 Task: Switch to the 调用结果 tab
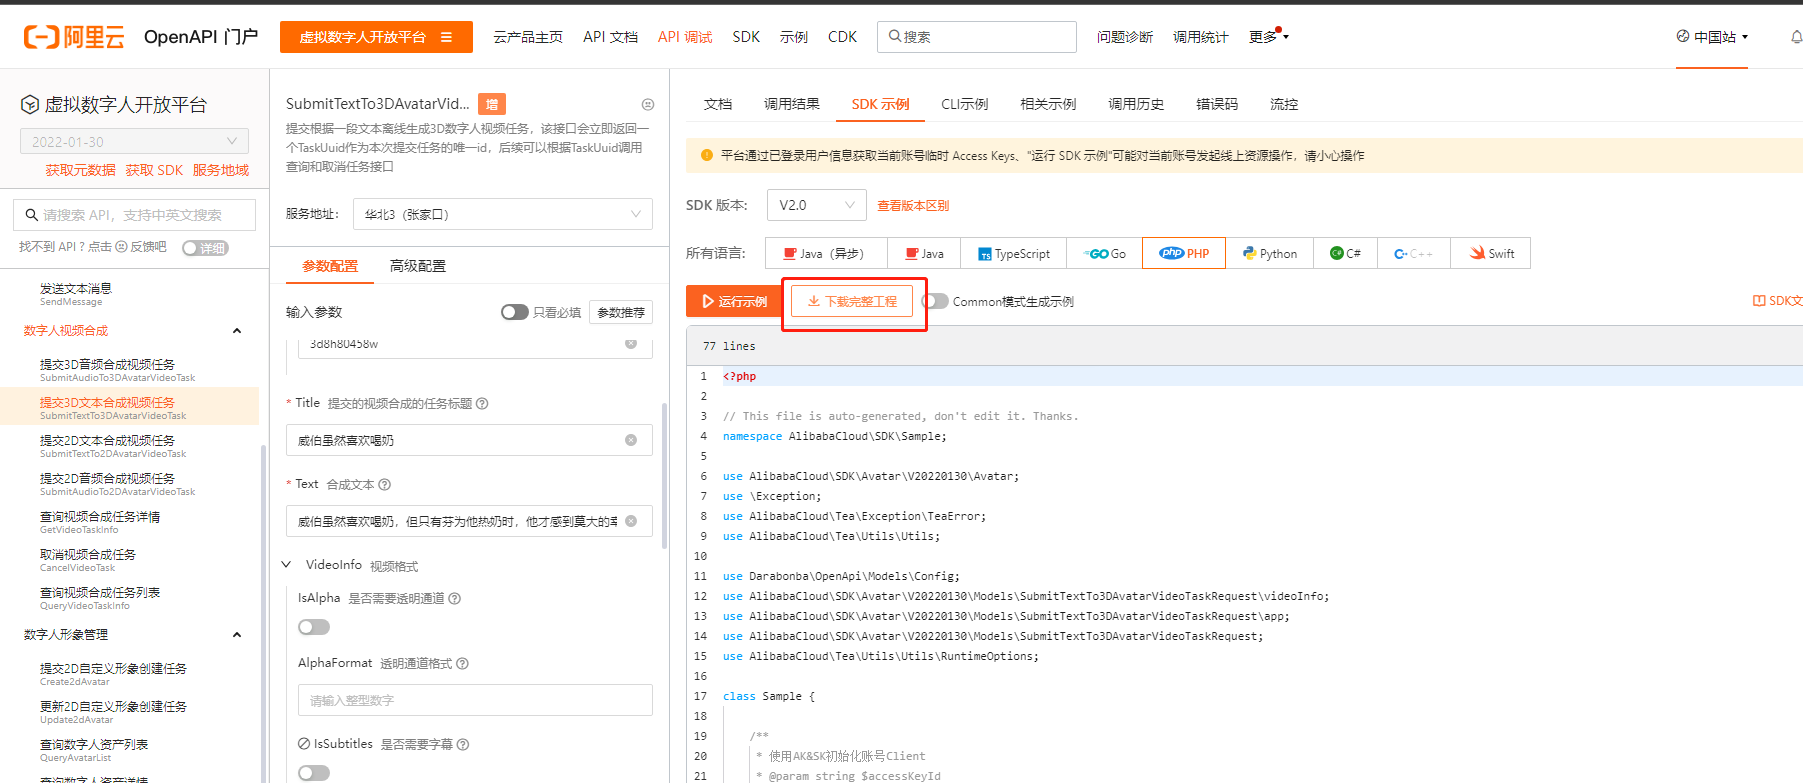pyautogui.click(x=792, y=104)
